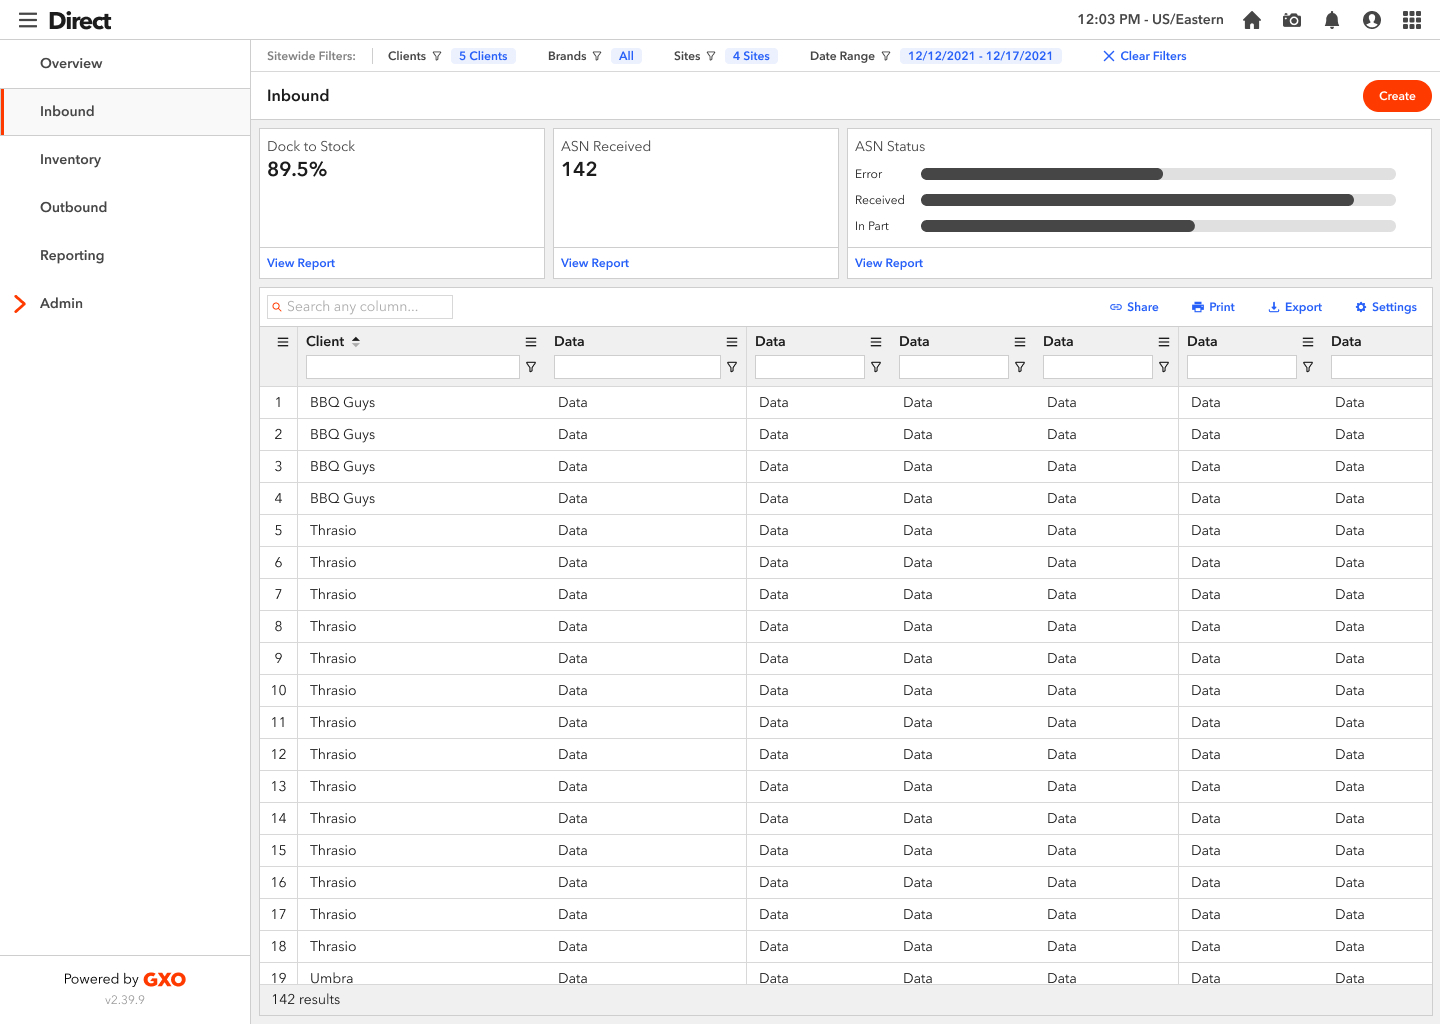Open Client column menu icon
This screenshot has width=1440, height=1024.
(x=531, y=342)
